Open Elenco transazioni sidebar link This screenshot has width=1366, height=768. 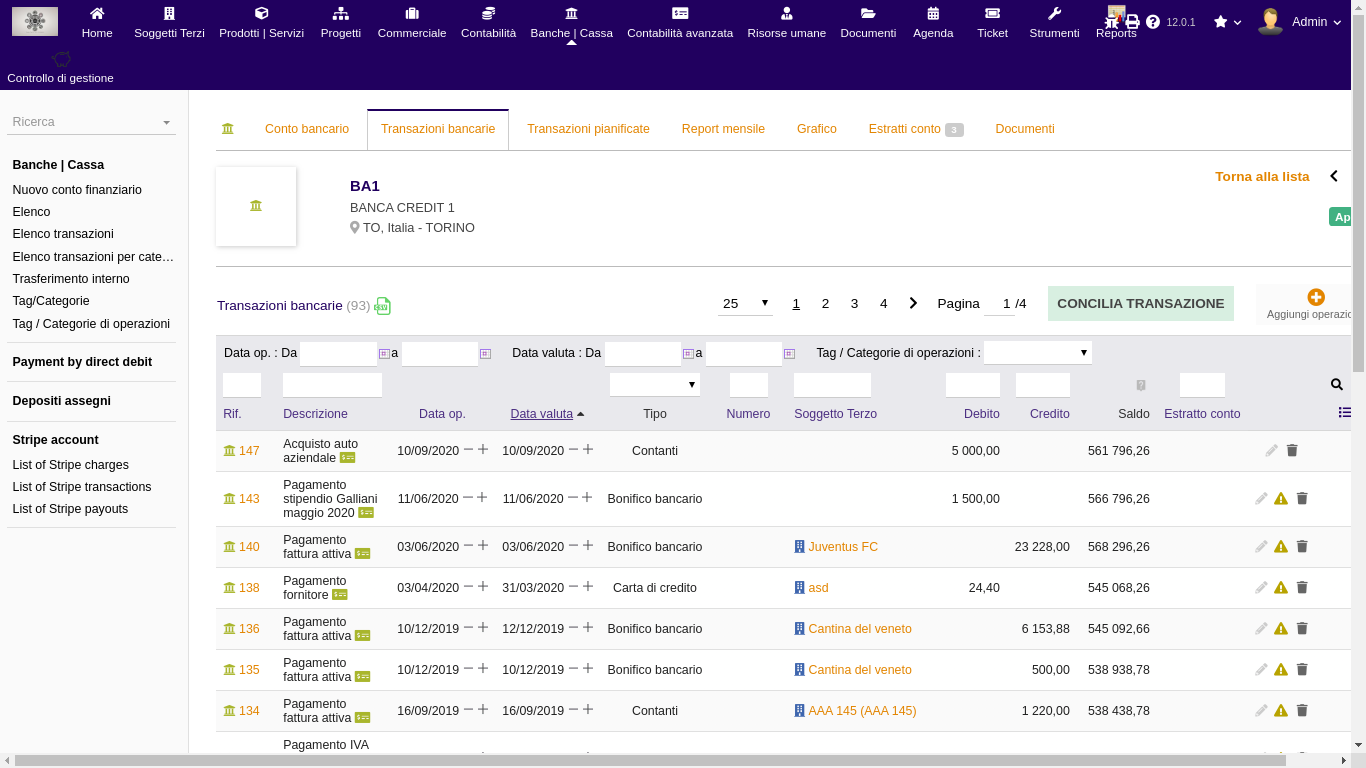63,234
